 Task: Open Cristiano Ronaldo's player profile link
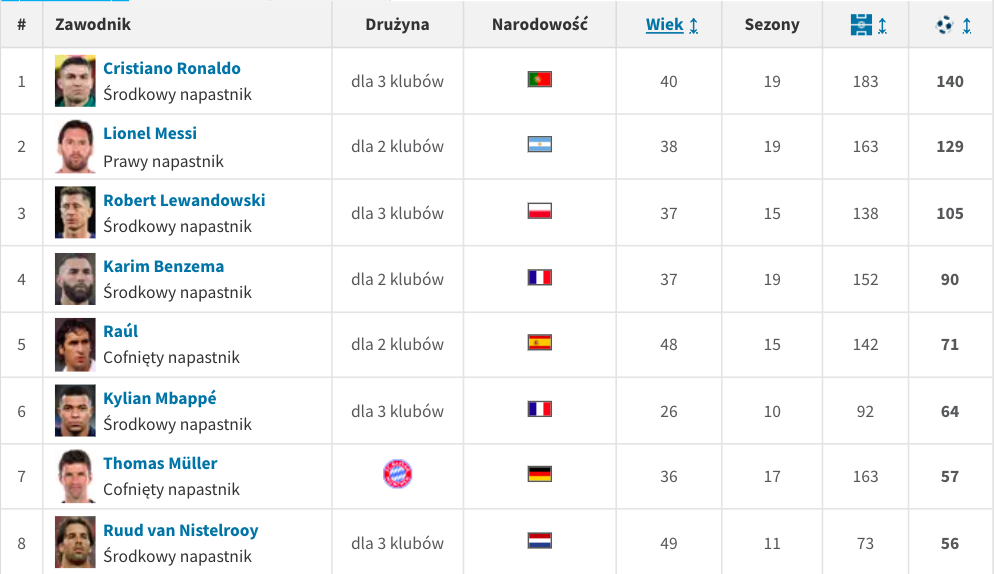[172, 69]
